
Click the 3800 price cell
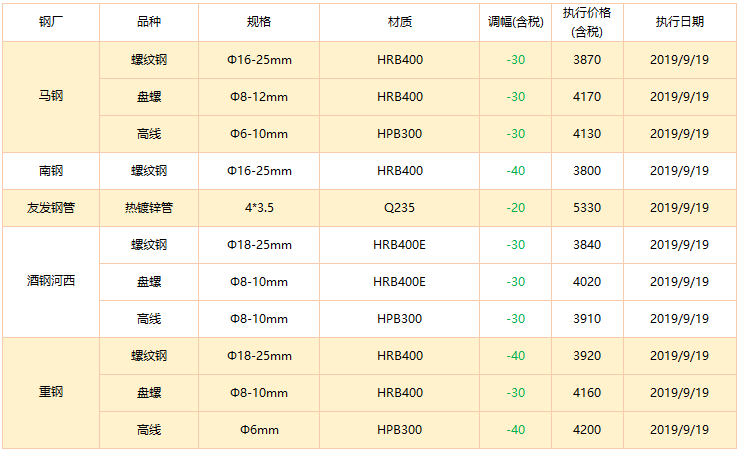(587, 171)
